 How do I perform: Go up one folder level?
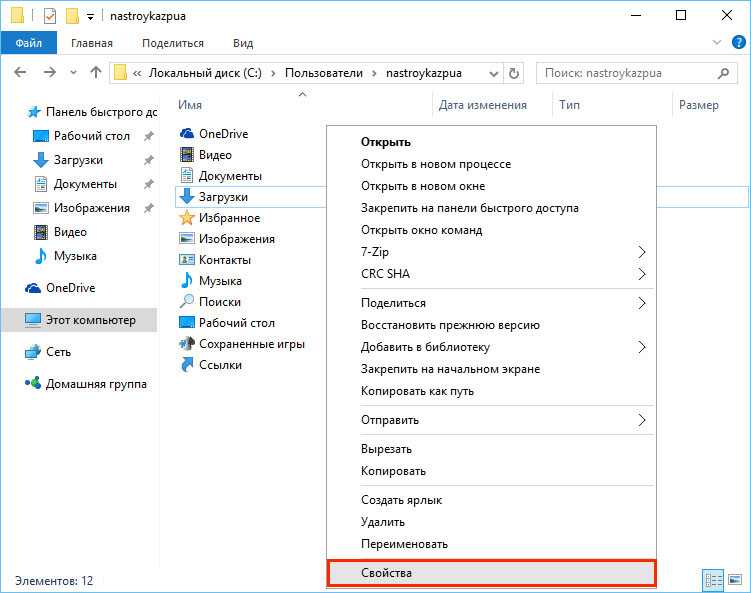96,73
